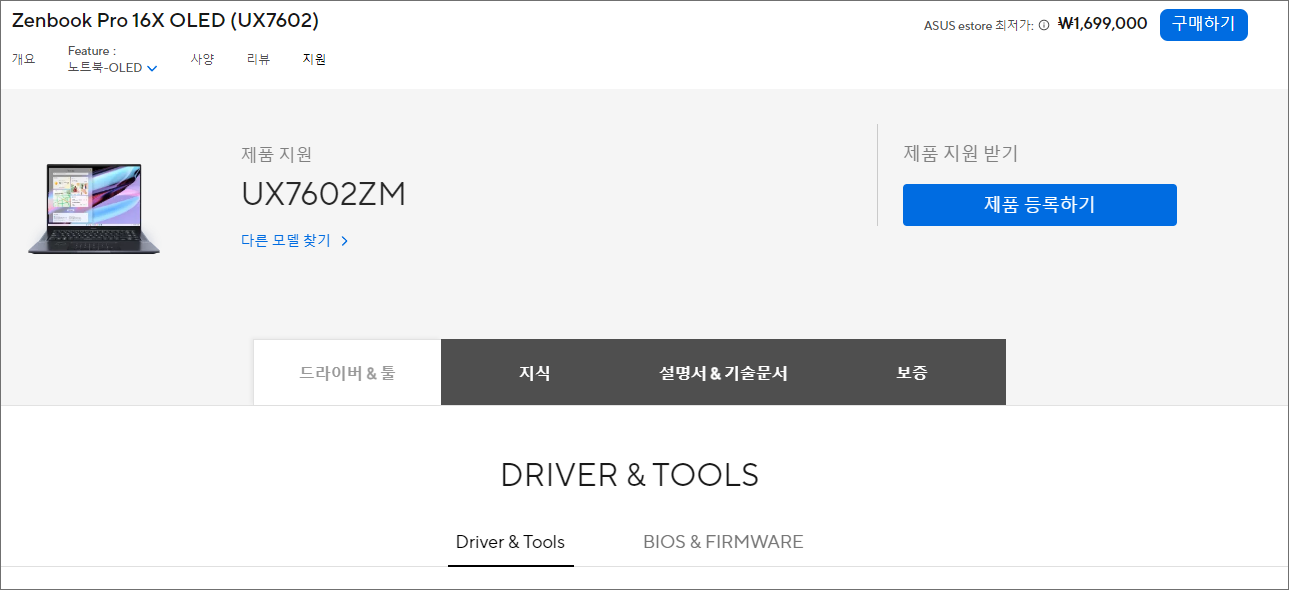Click the blue 구매하기 purchase button
This screenshot has height=590, width=1289.
tap(1203, 24)
